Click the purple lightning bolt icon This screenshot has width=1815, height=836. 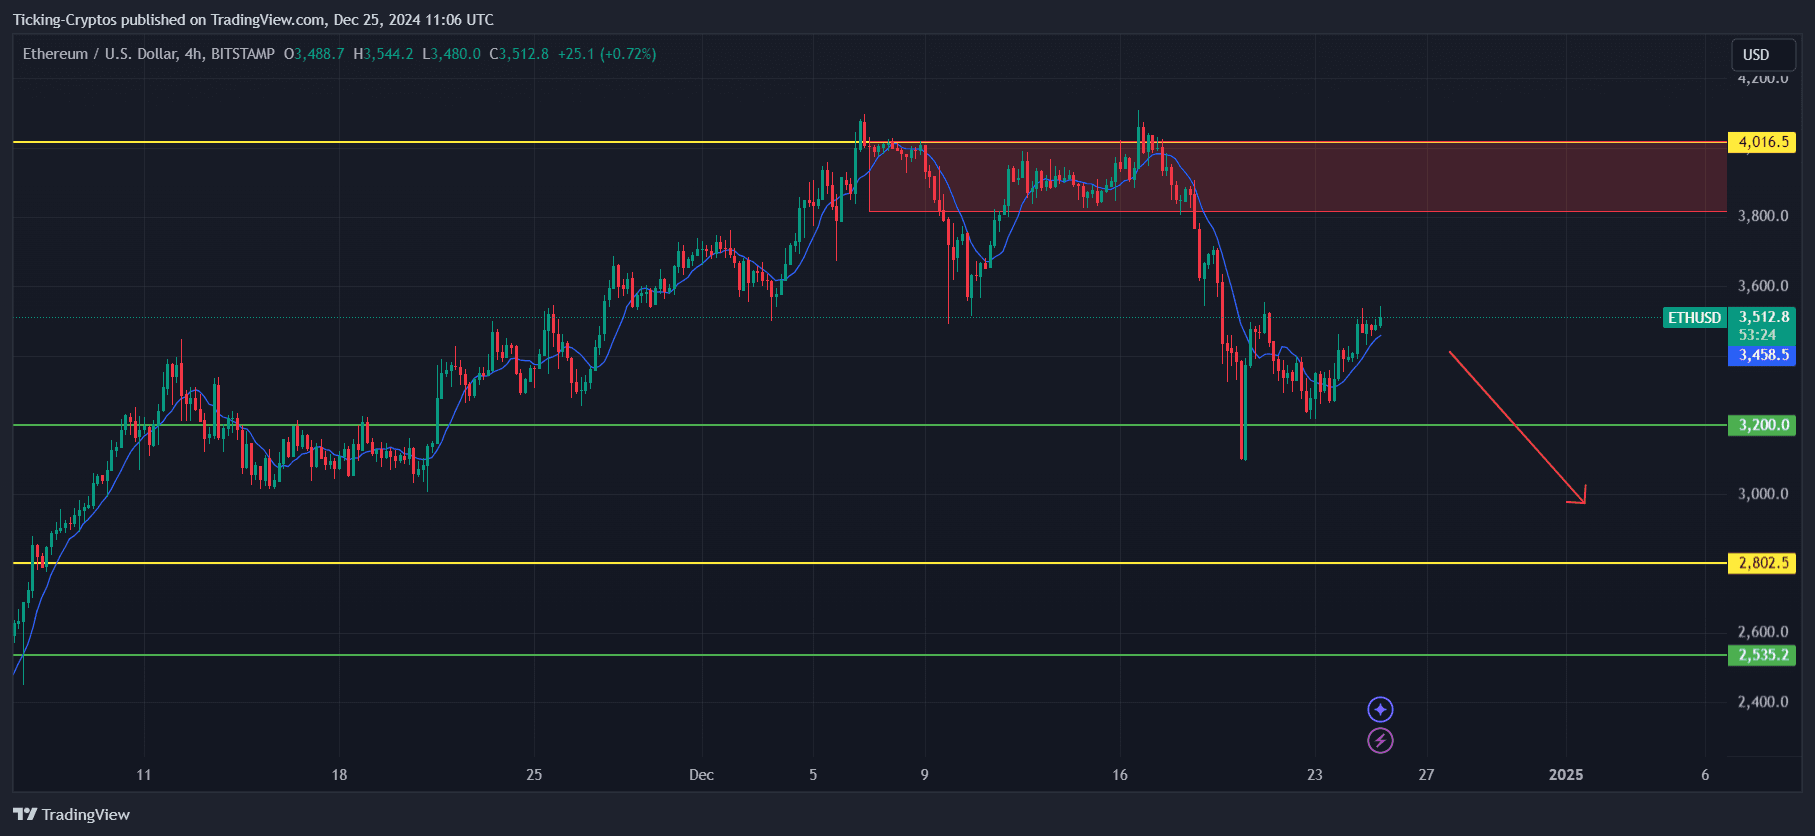1380,741
